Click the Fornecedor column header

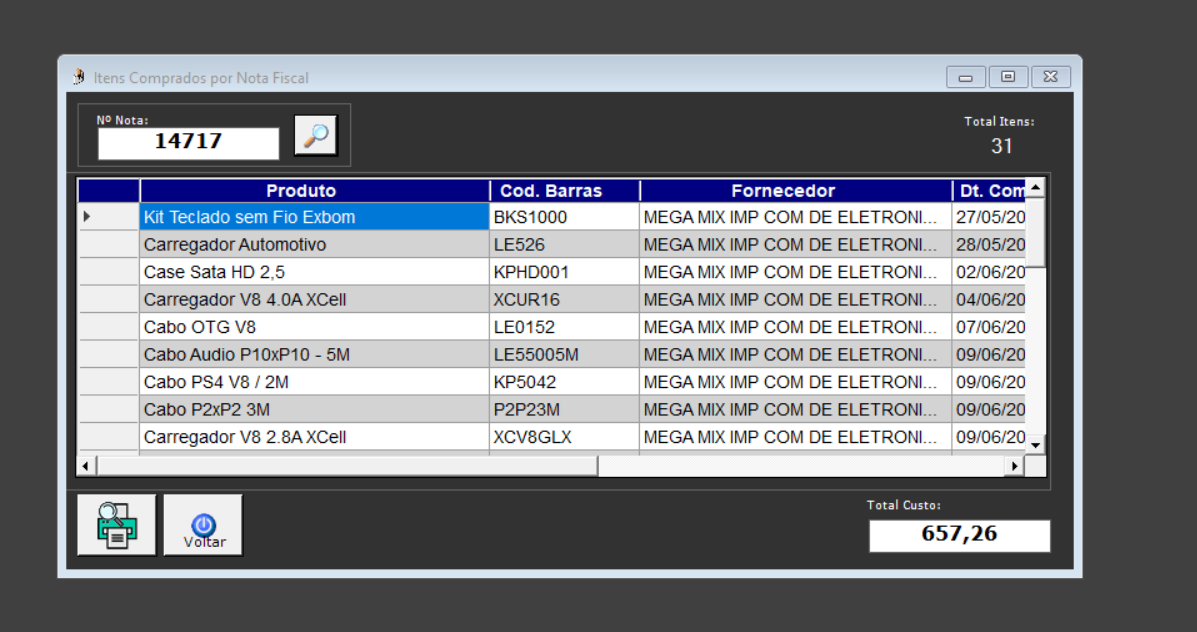coord(795,191)
